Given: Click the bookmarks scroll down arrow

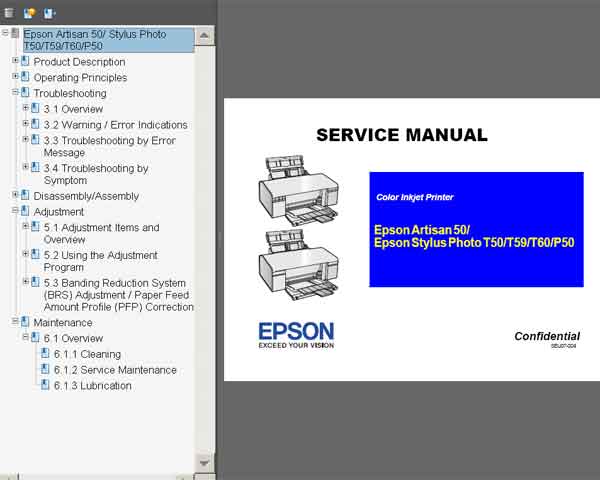Looking at the screenshot, I should click(204, 463).
